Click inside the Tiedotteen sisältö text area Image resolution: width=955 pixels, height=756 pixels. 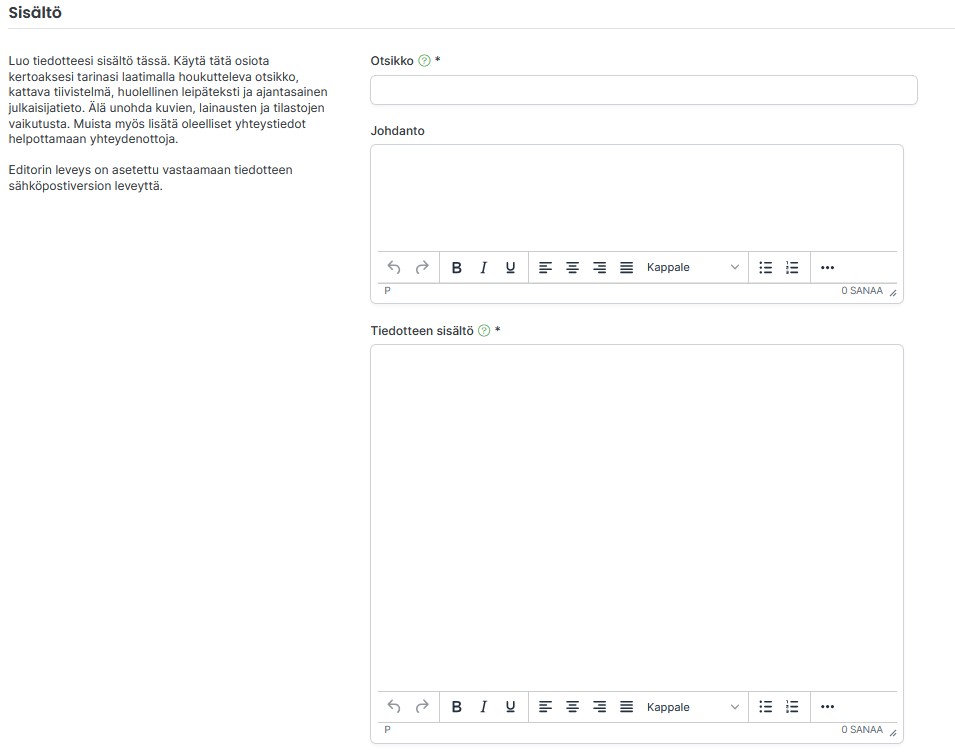click(x=637, y=518)
